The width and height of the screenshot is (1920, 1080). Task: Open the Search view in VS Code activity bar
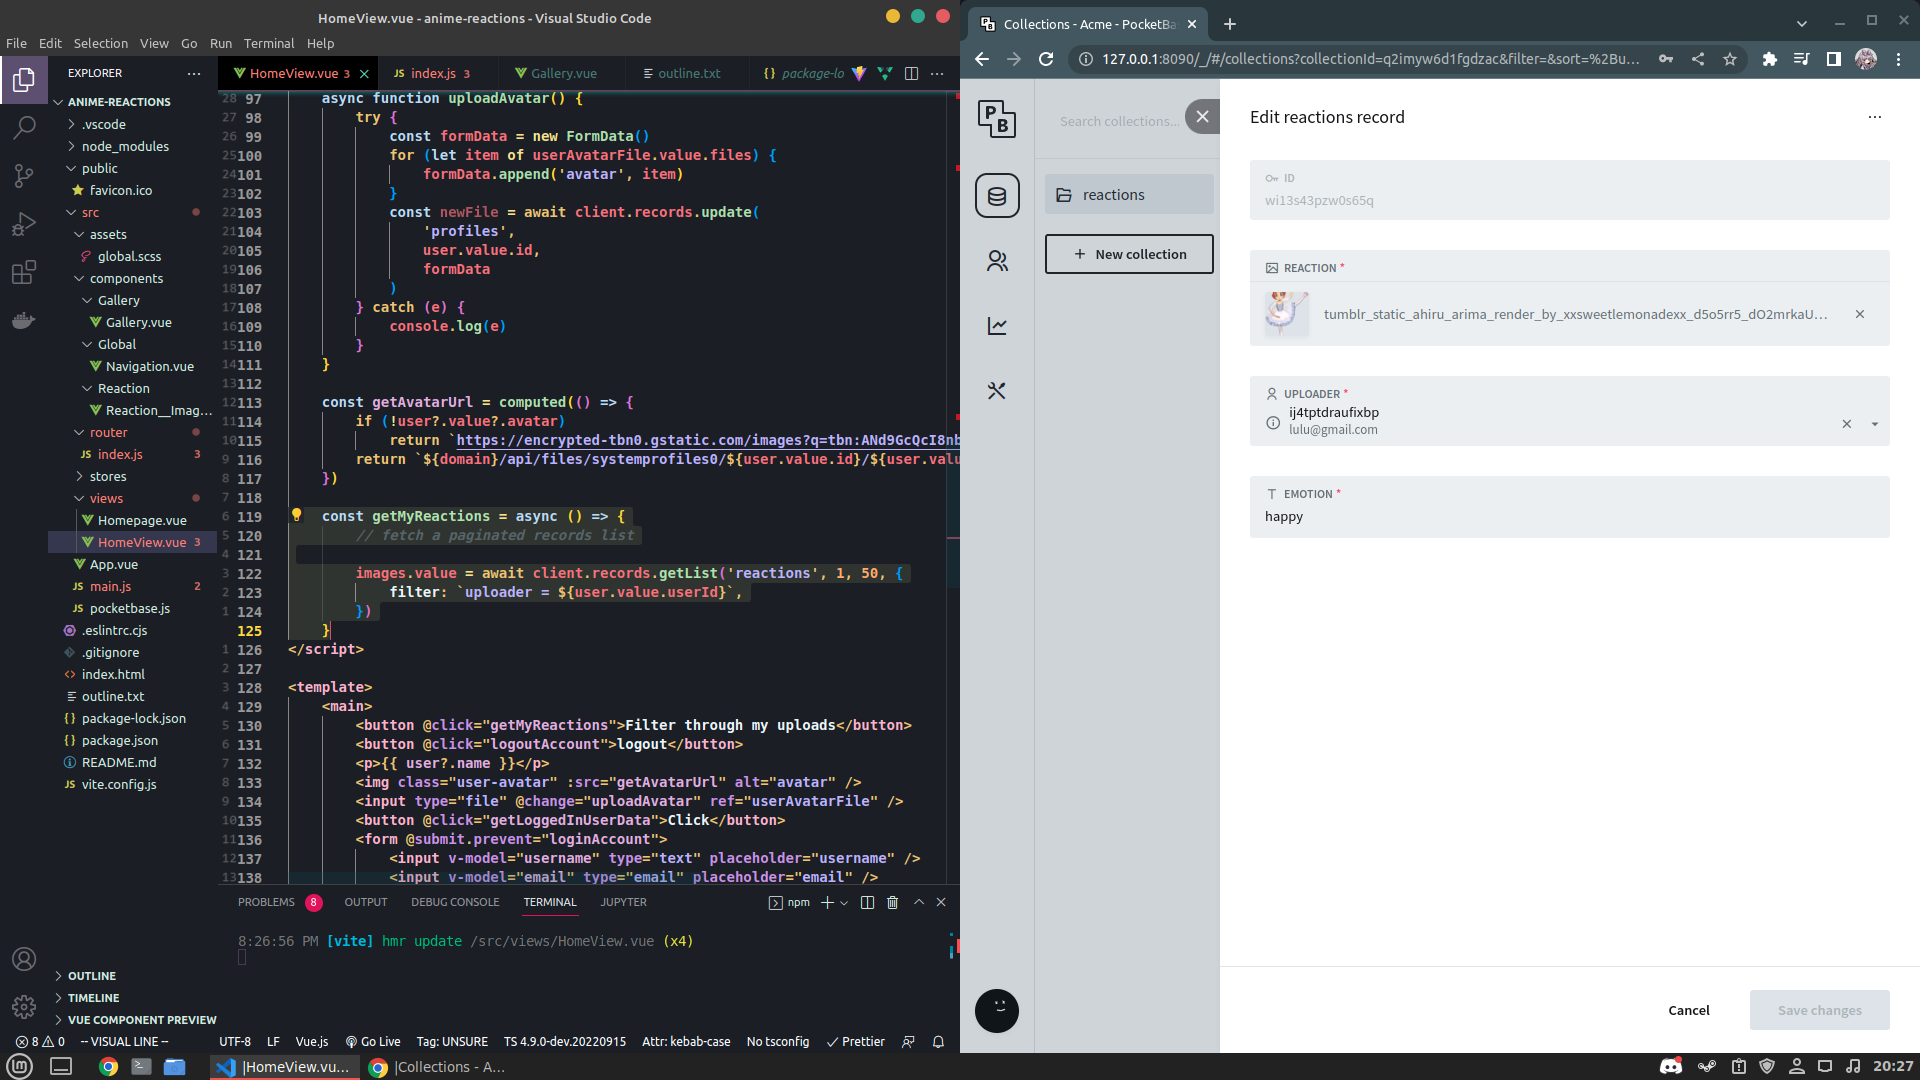click(x=24, y=127)
